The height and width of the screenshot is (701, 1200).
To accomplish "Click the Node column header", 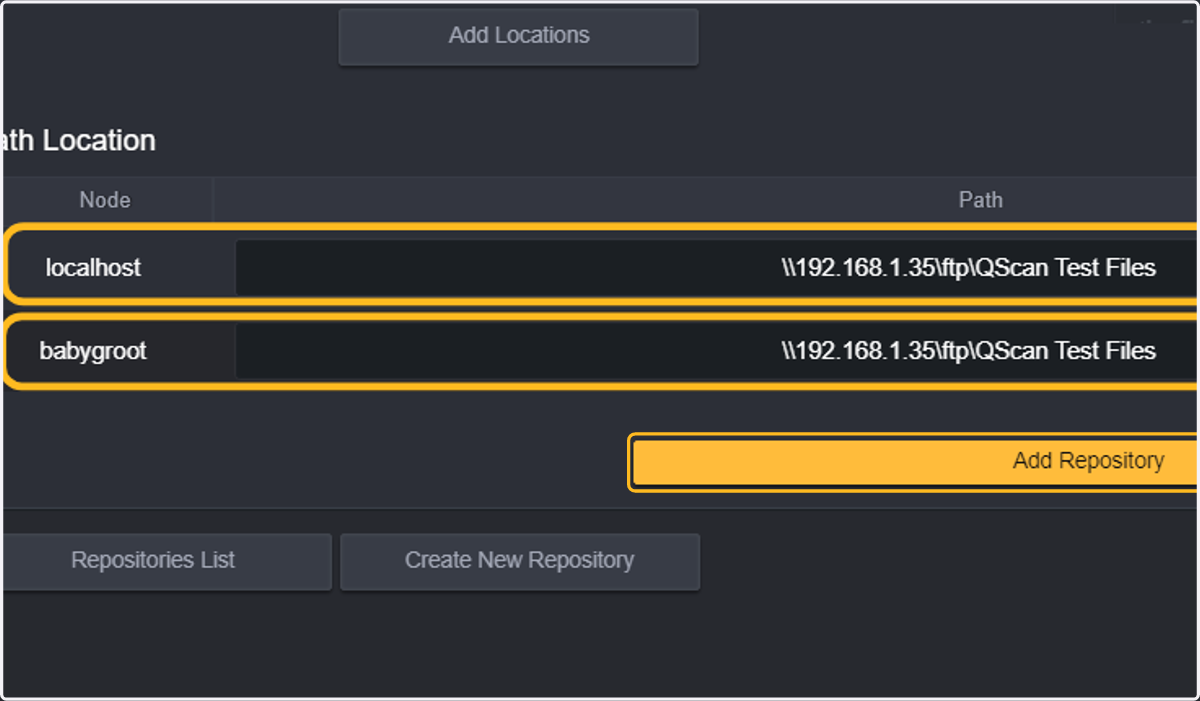I will point(105,200).
